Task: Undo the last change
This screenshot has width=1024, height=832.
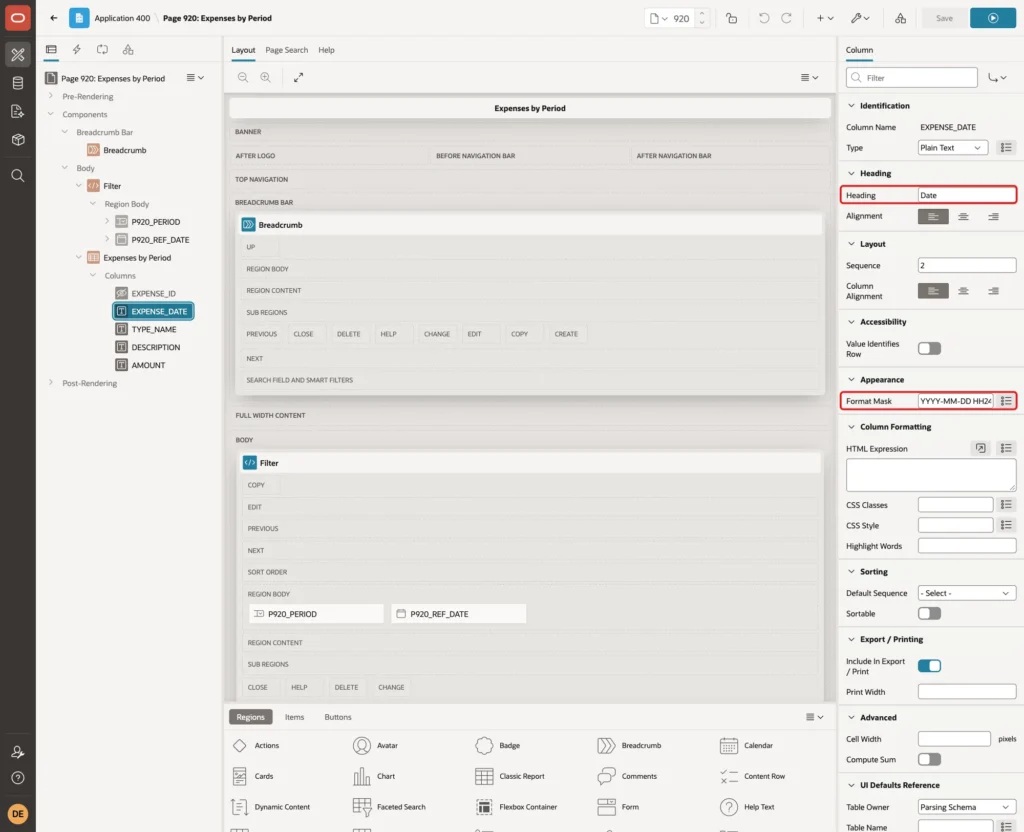Action: [763, 18]
